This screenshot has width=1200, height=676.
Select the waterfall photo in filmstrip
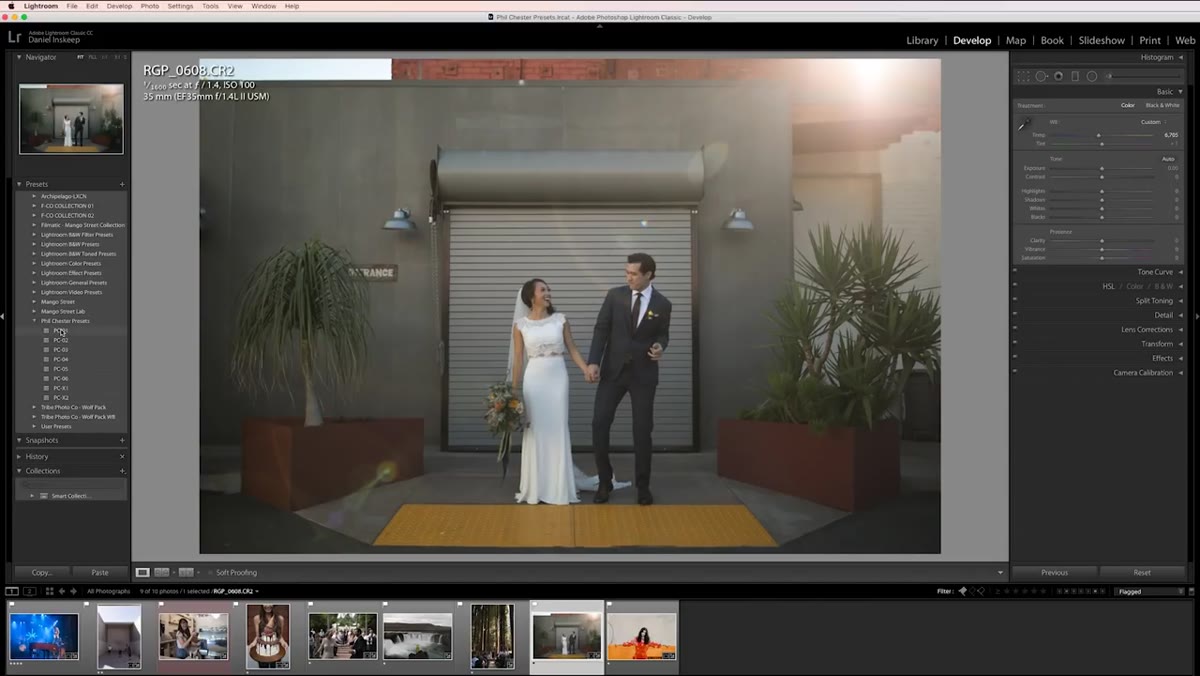tap(418, 635)
